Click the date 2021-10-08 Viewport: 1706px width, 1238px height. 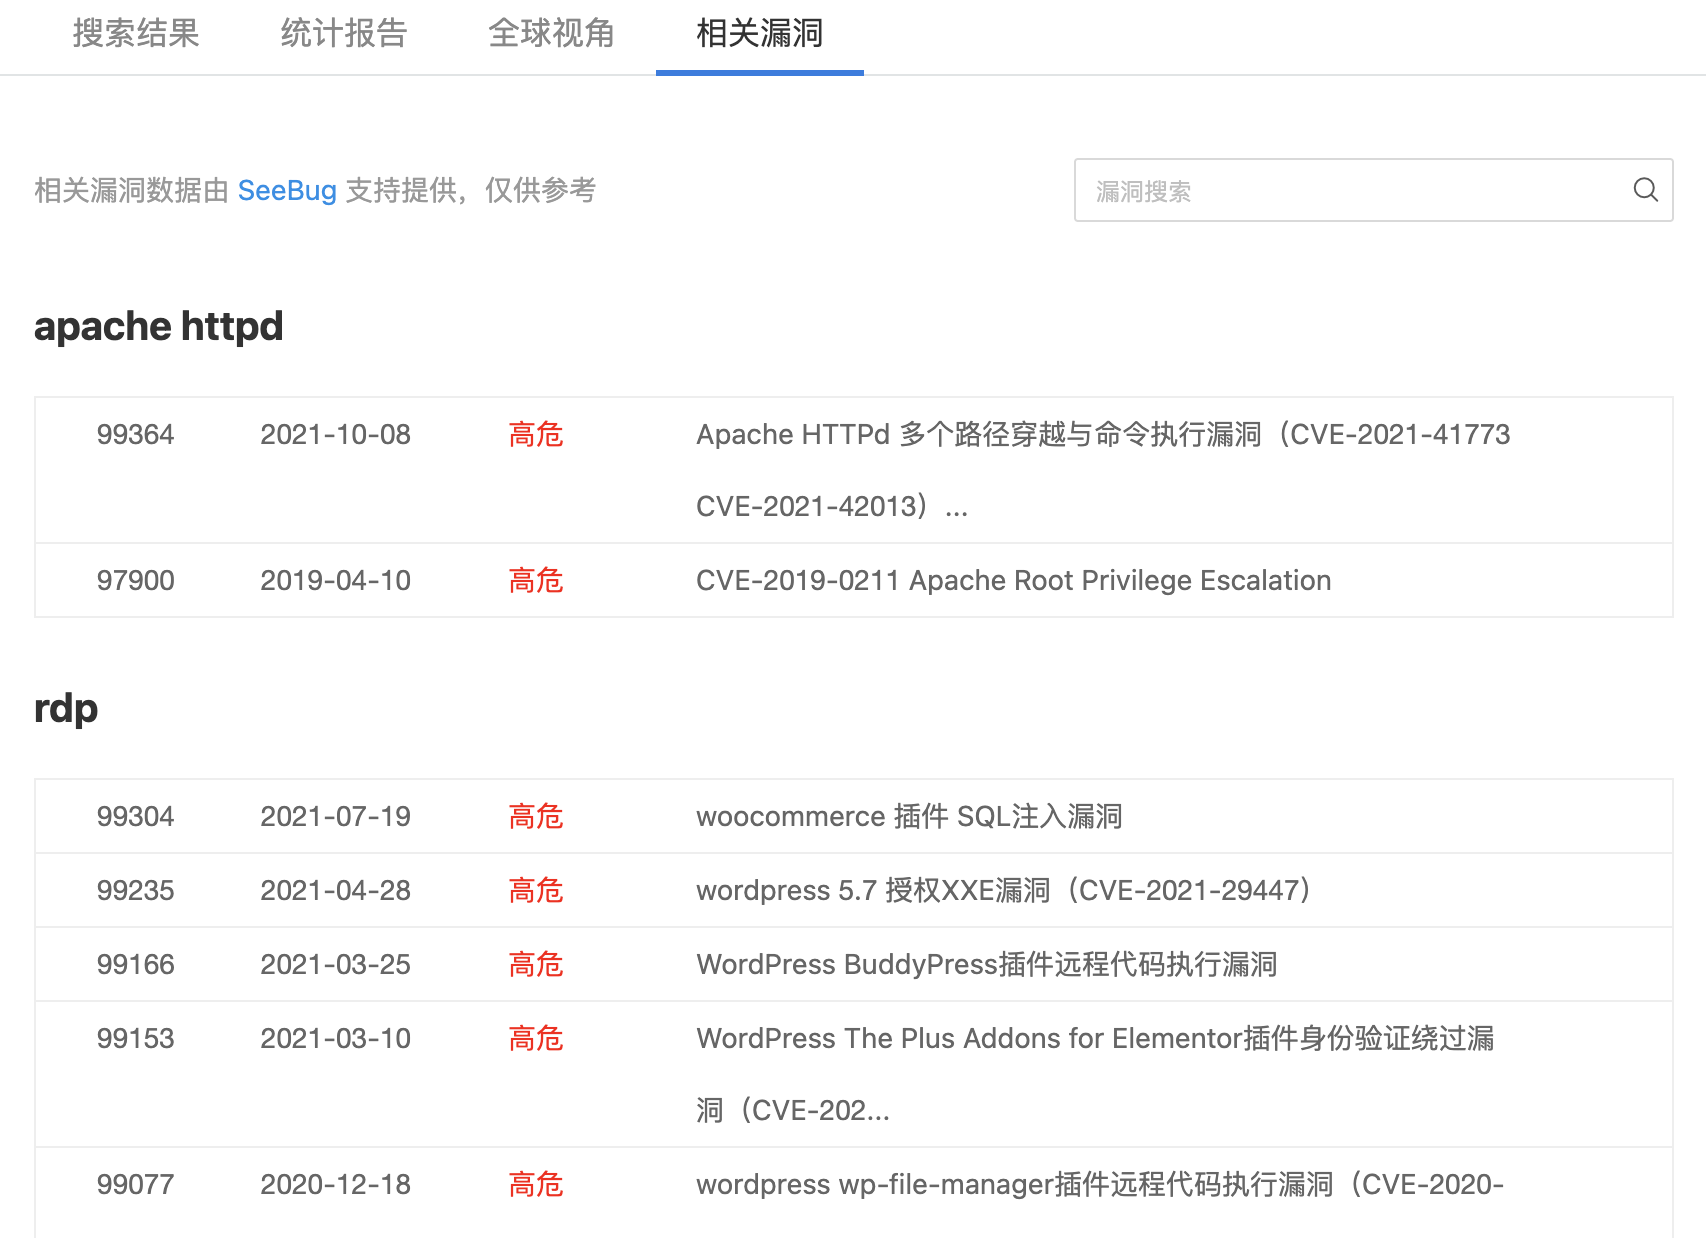pyautogui.click(x=335, y=434)
